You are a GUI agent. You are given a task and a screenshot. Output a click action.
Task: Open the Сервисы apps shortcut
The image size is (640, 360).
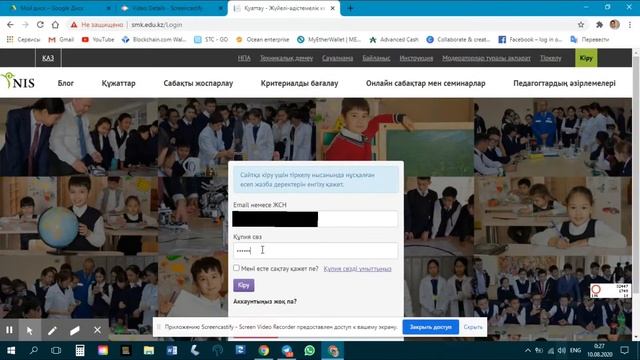(23, 40)
